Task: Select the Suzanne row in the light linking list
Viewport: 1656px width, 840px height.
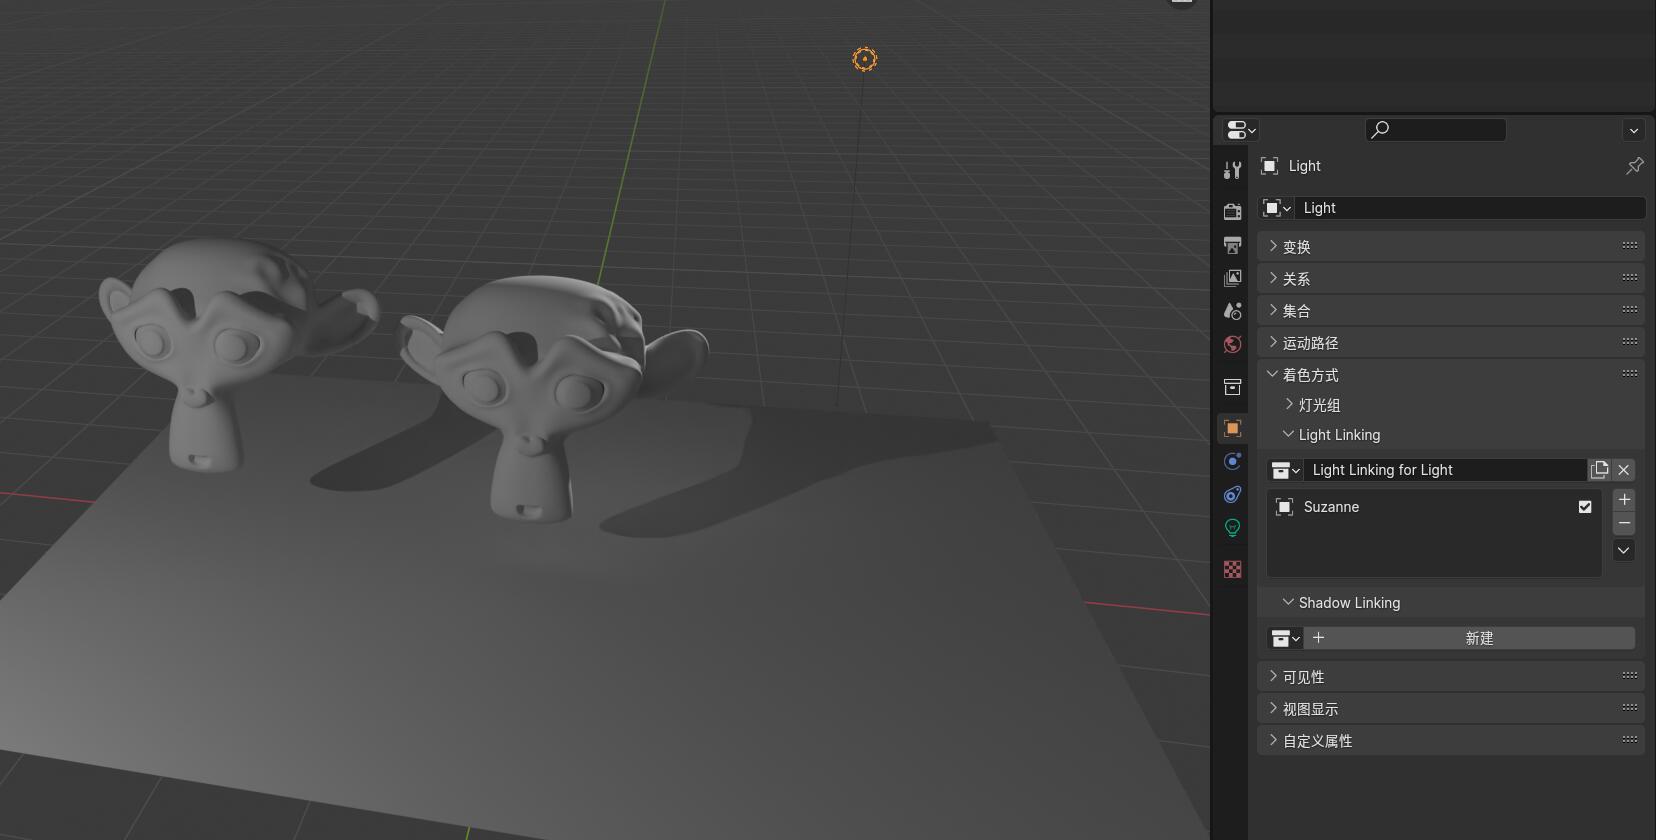Action: tap(1434, 507)
